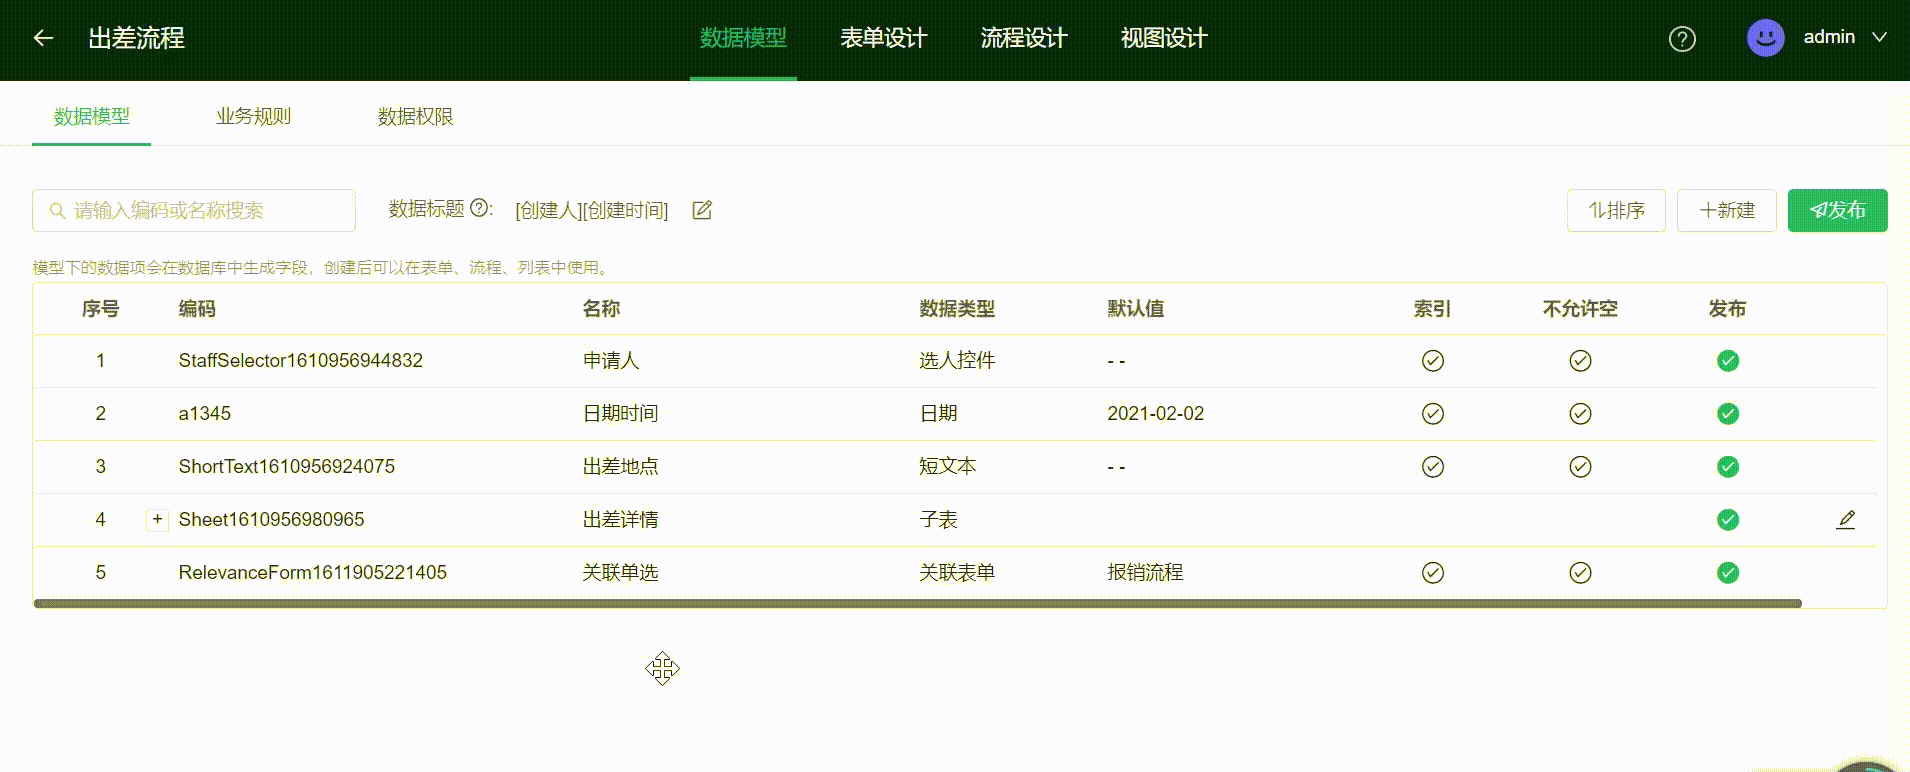Click default value 2021-02-02
1910x772 pixels.
coord(1155,414)
